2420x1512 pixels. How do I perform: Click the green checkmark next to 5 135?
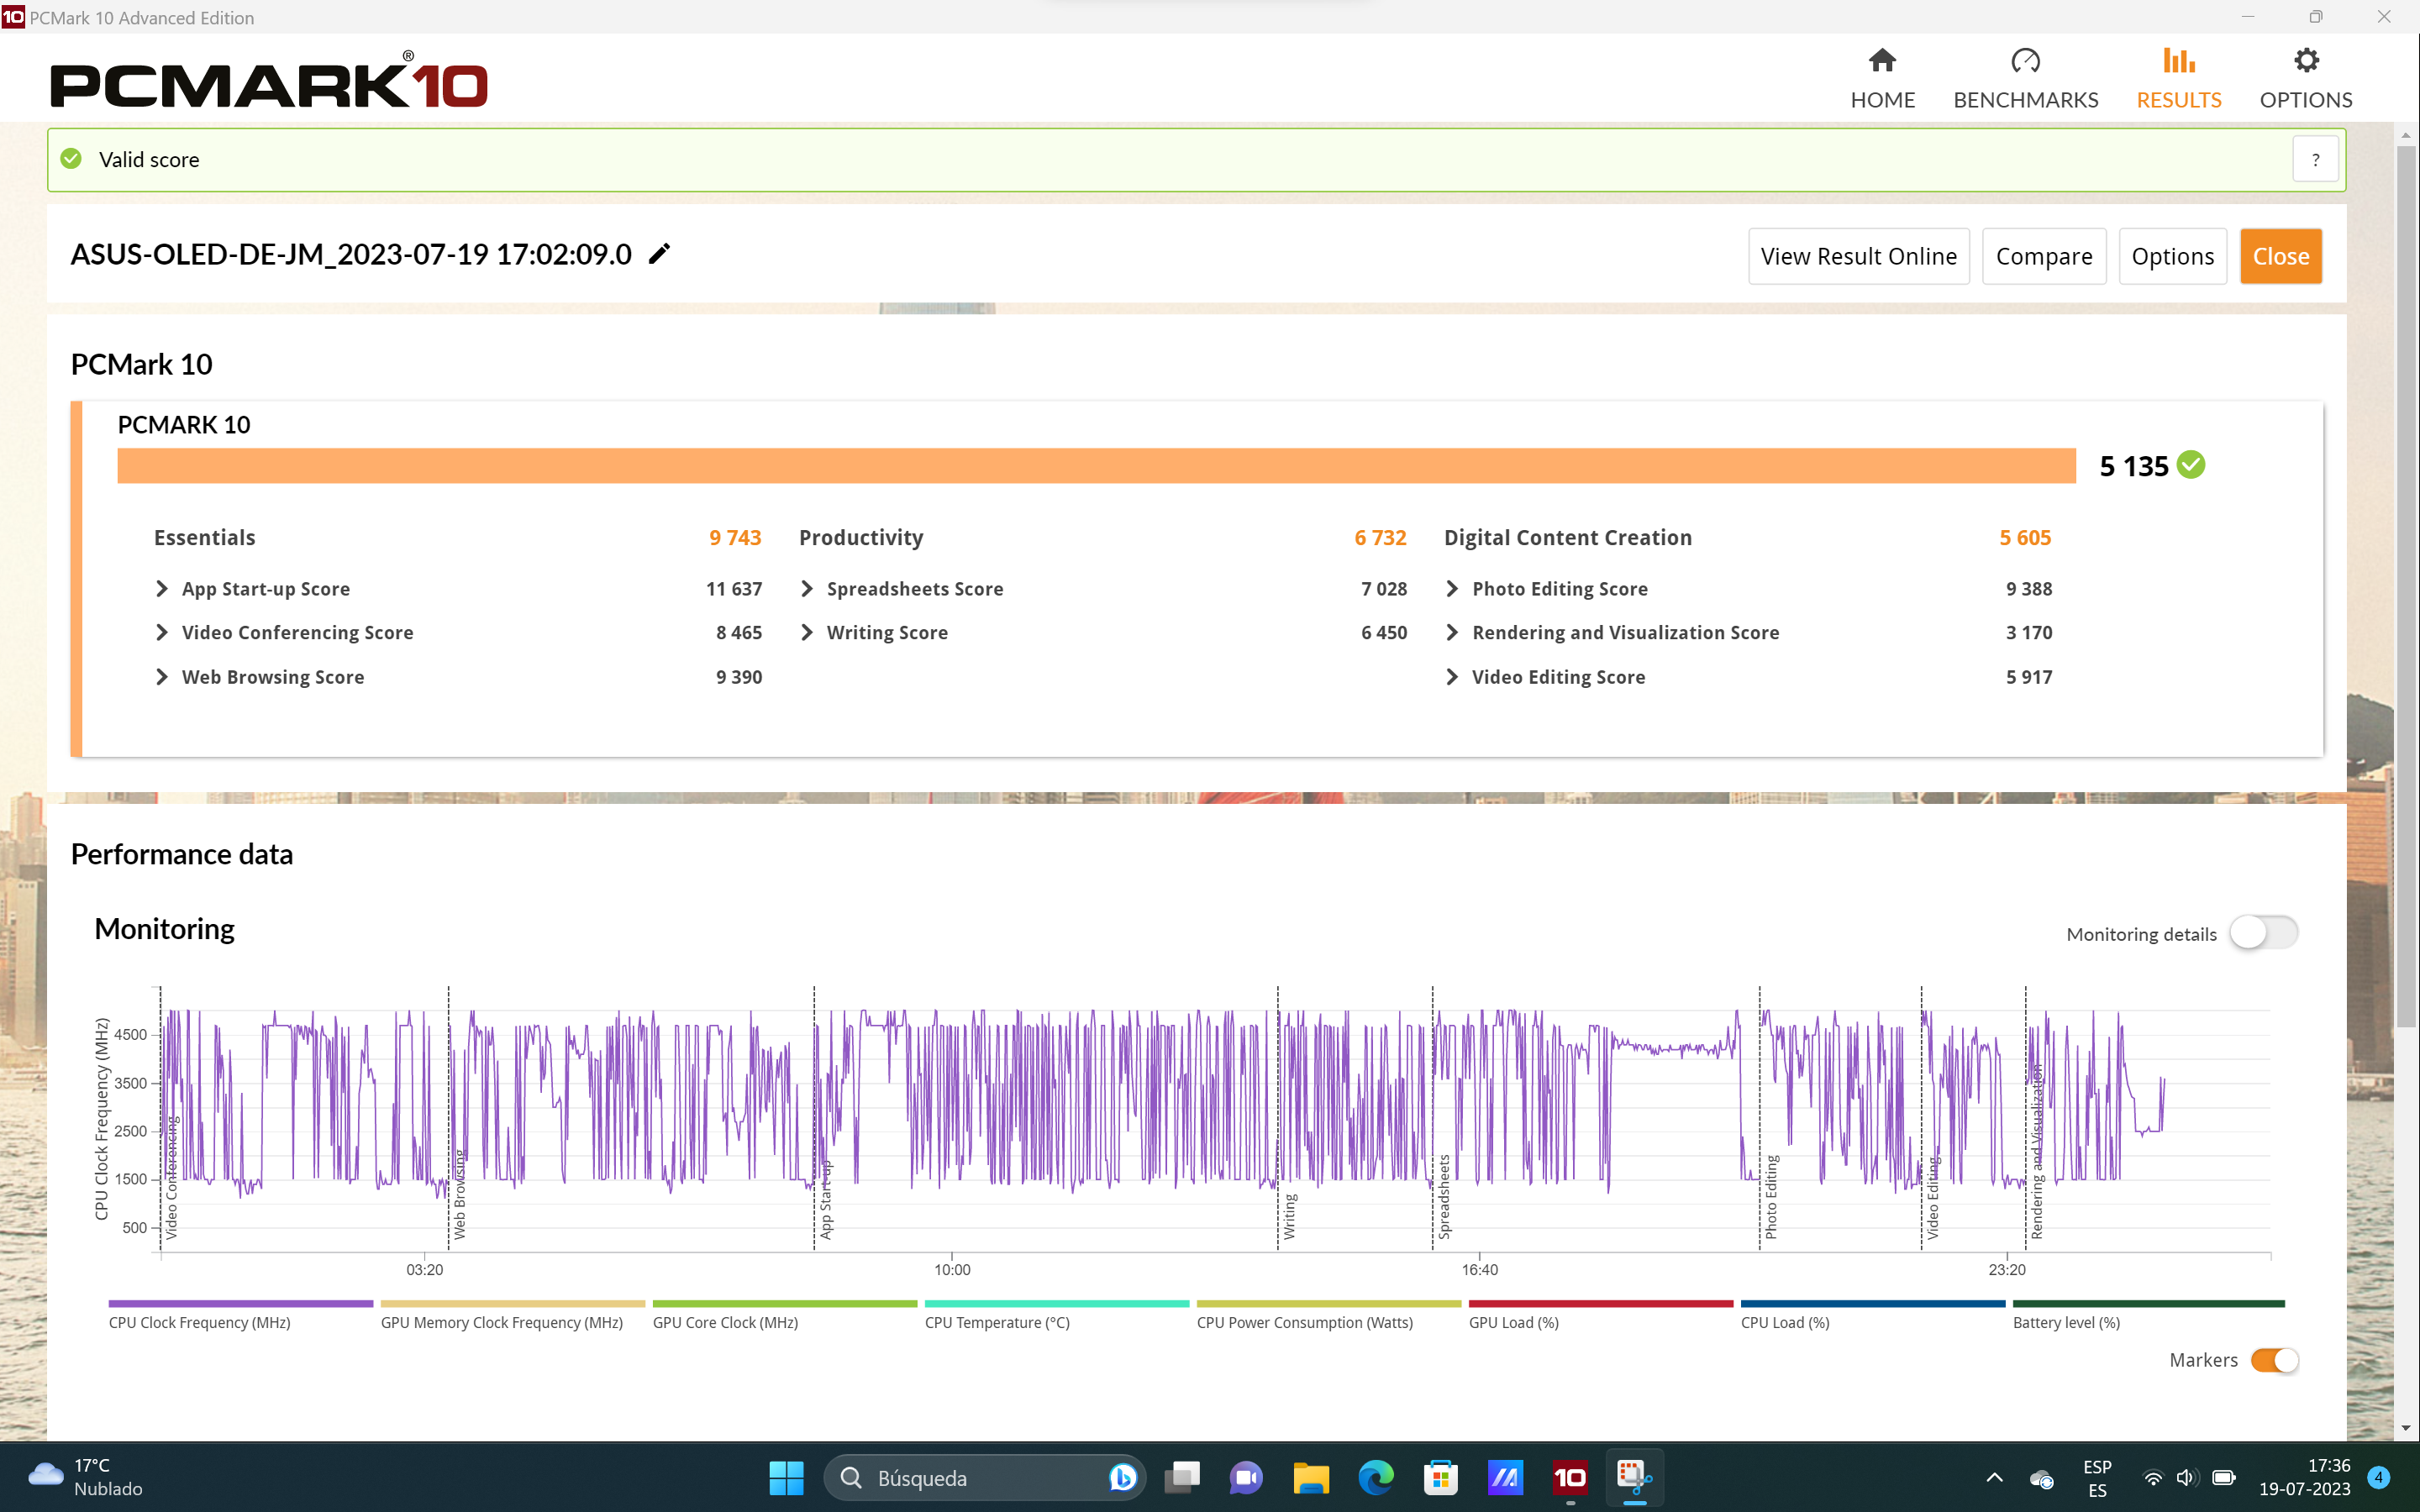pos(2190,465)
